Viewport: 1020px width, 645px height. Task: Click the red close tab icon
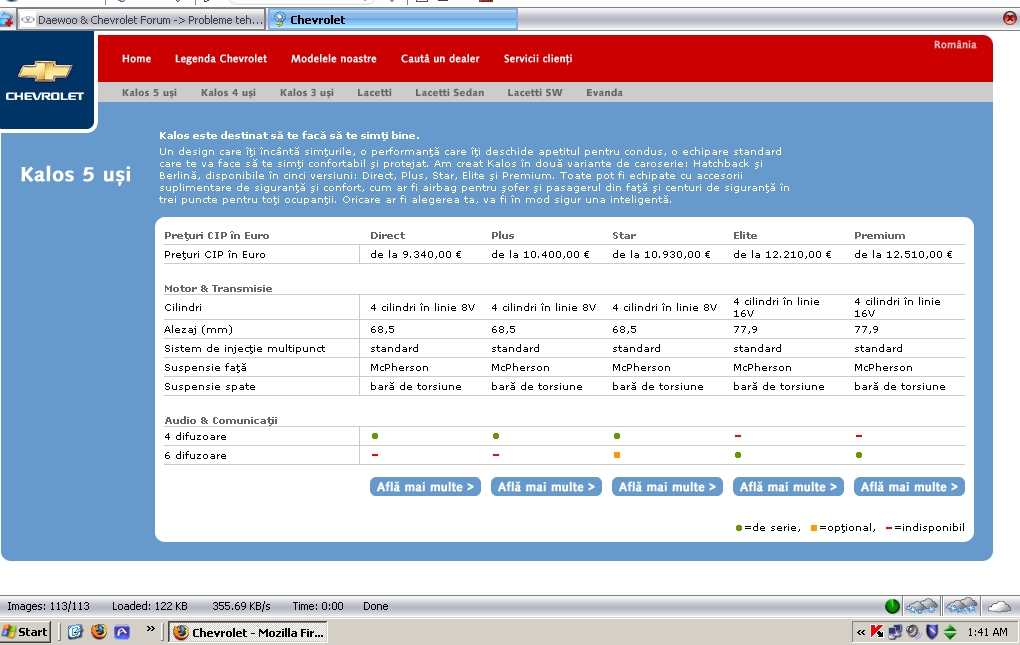[1009, 18]
